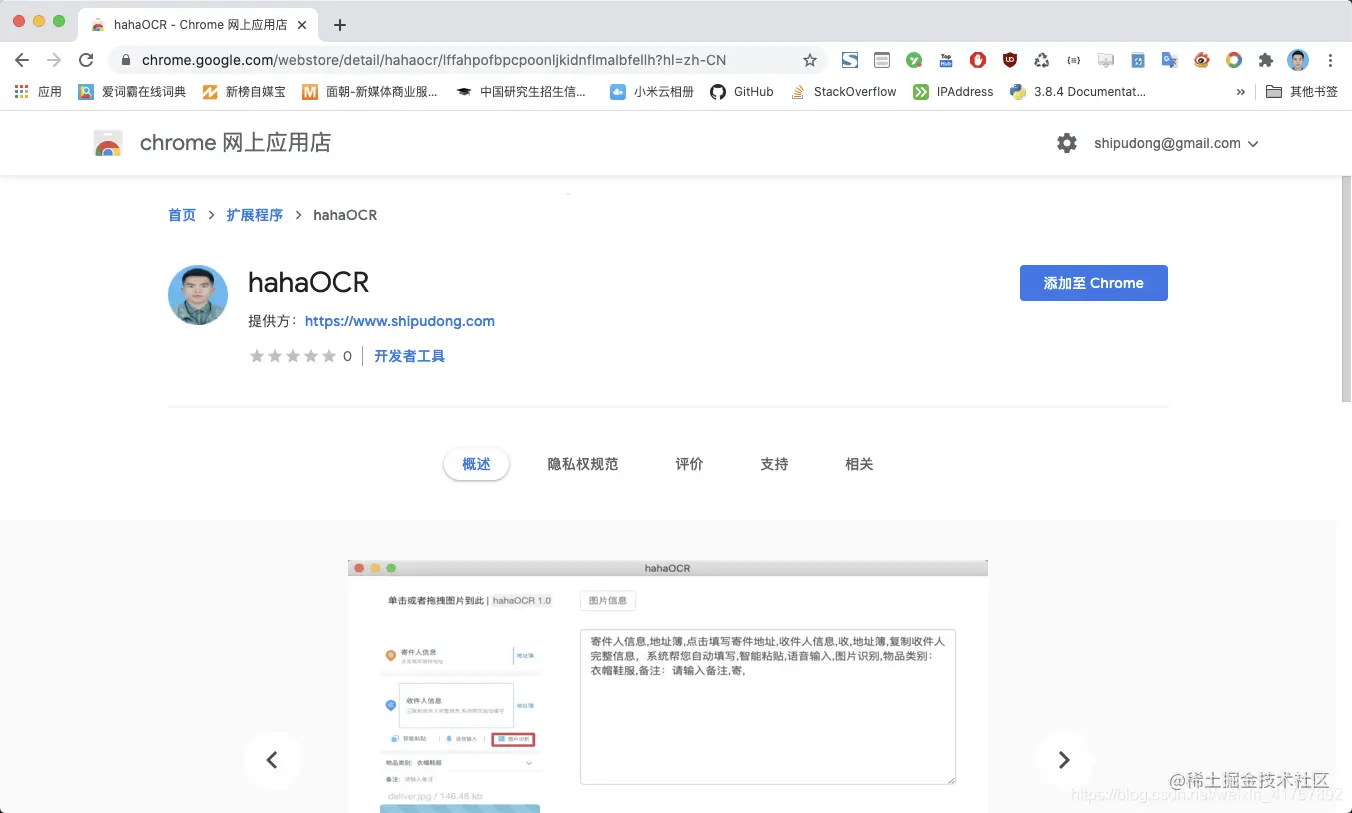Close the hahaOCR browser tab
The image size is (1352, 813).
click(x=302, y=25)
